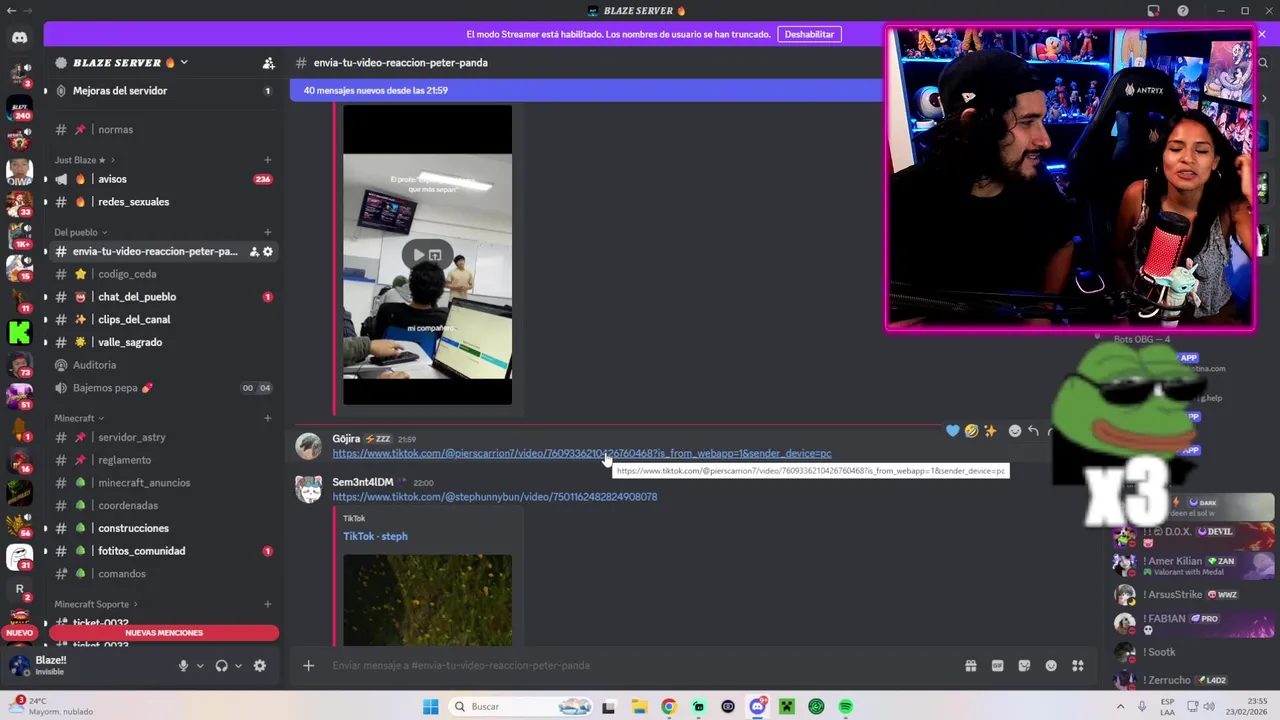The width and height of the screenshot is (1280, 720).
Task: Add channel to Just Blaze category
Action: coord(267,160)
